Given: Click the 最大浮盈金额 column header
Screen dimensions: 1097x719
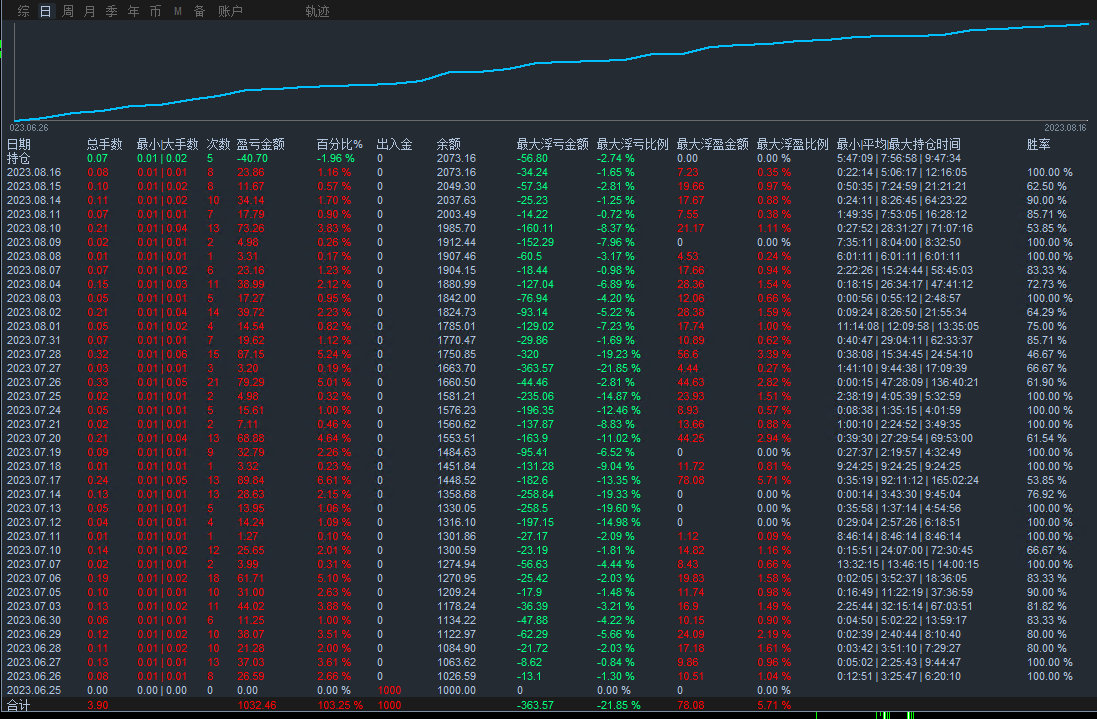Looking at the screenshot, I should (712, 144).
